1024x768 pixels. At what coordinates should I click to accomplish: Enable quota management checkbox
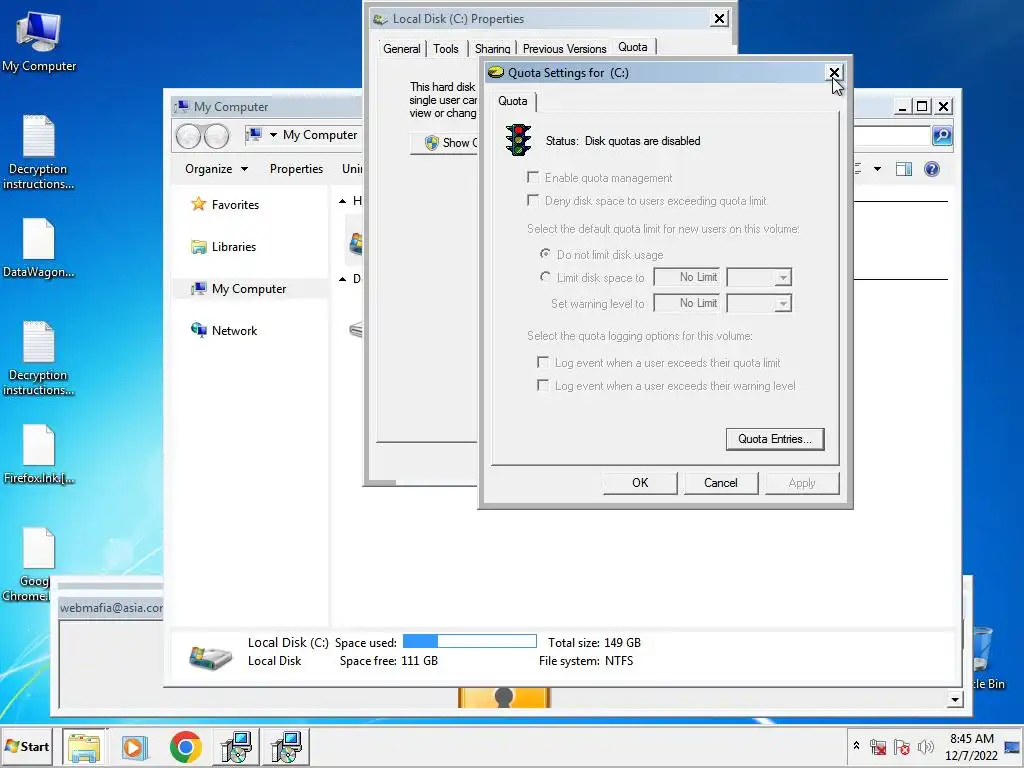point(533,178)
